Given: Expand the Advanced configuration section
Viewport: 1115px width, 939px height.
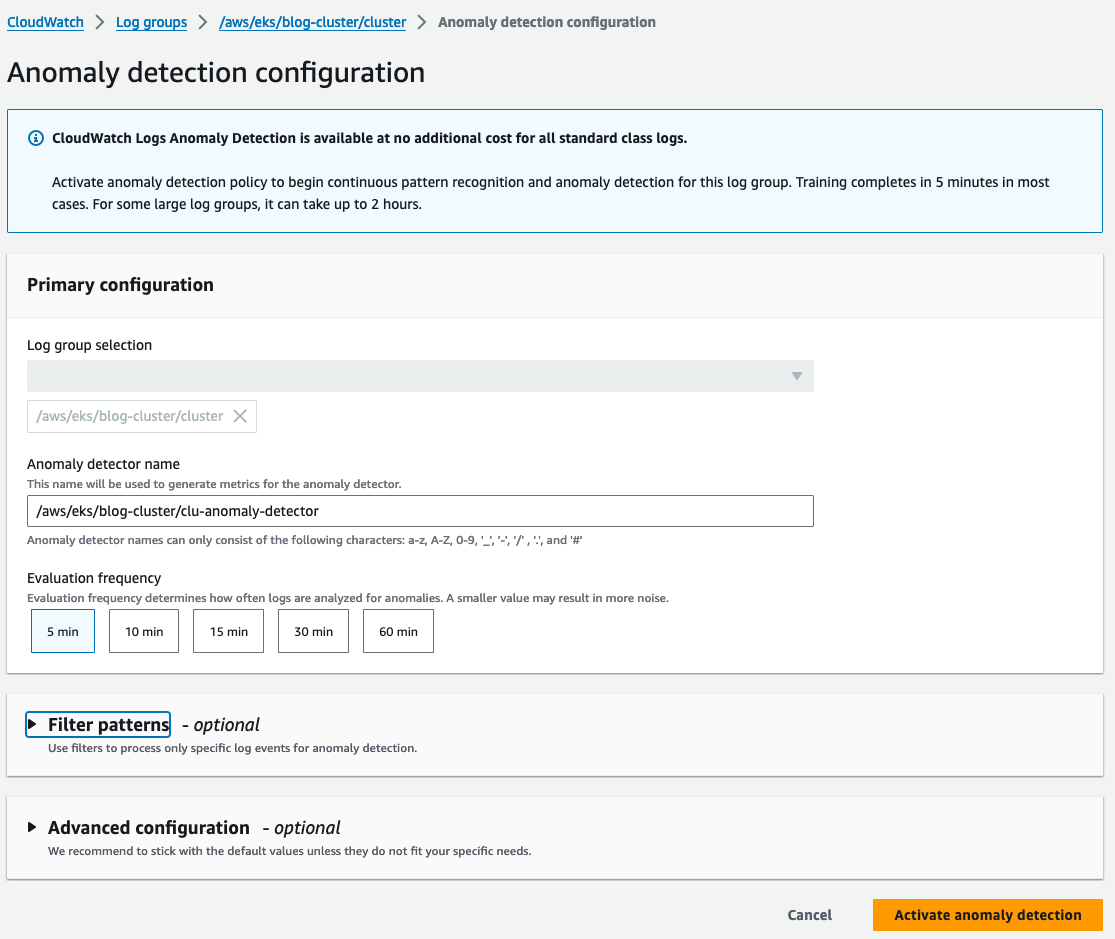Looking at the screenshot, I should [147, 827].
